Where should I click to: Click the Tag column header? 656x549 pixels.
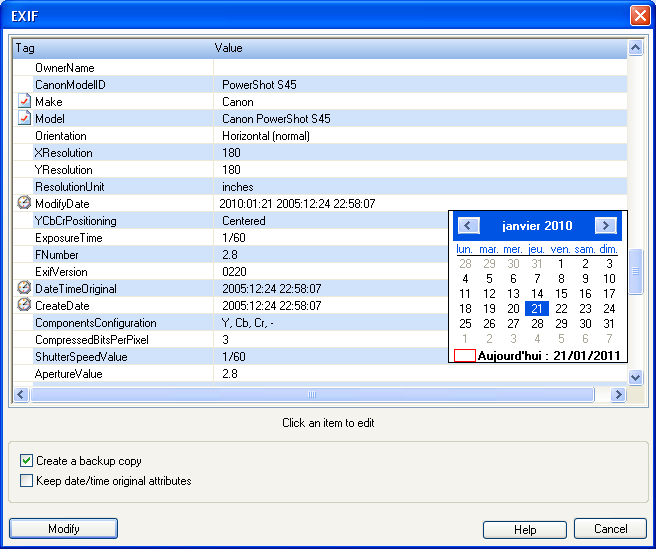(x=113, y=48)
